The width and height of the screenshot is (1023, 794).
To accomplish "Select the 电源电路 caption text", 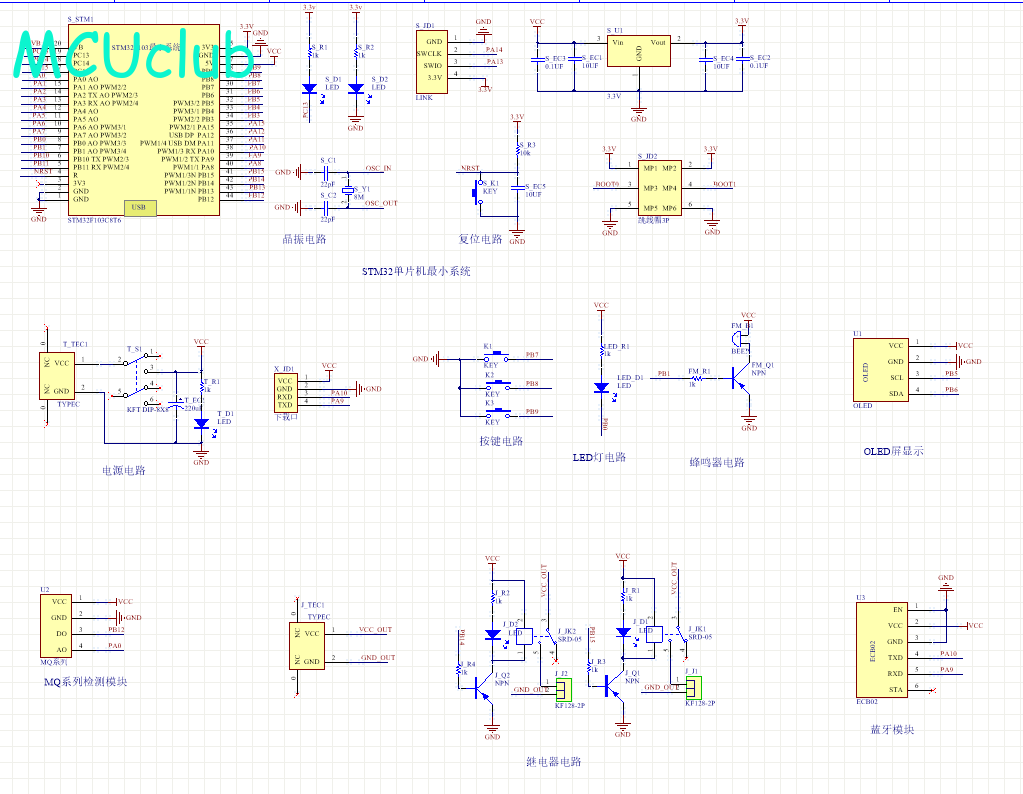I will pyautogui.click(x=123, y=470).
